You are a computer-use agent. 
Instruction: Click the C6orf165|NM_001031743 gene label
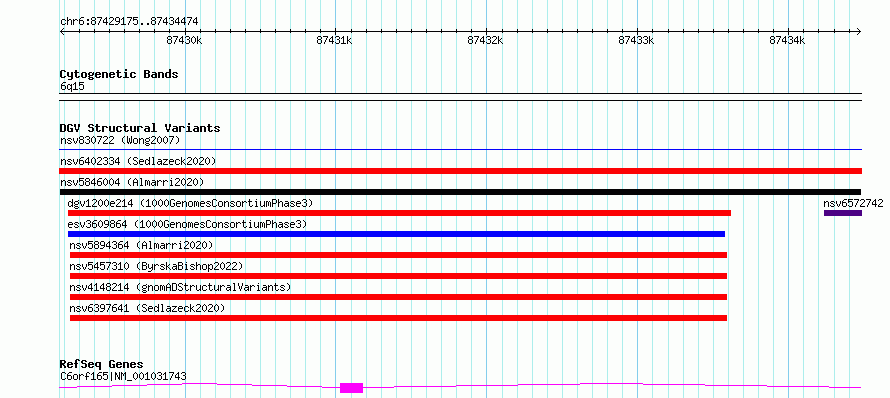point(123,376)
